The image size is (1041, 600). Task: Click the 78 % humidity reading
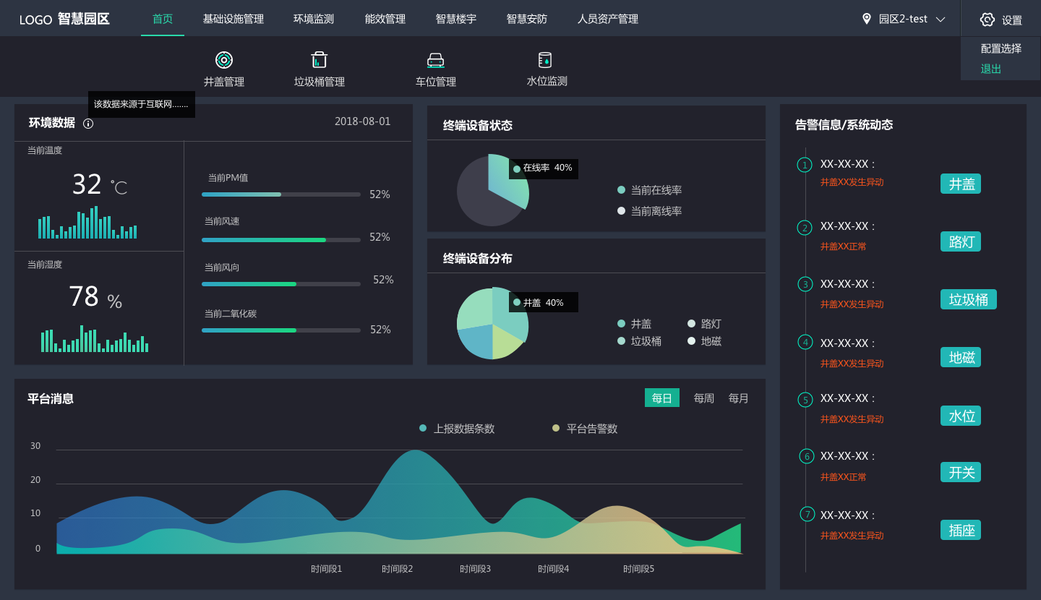click(95, 297)
